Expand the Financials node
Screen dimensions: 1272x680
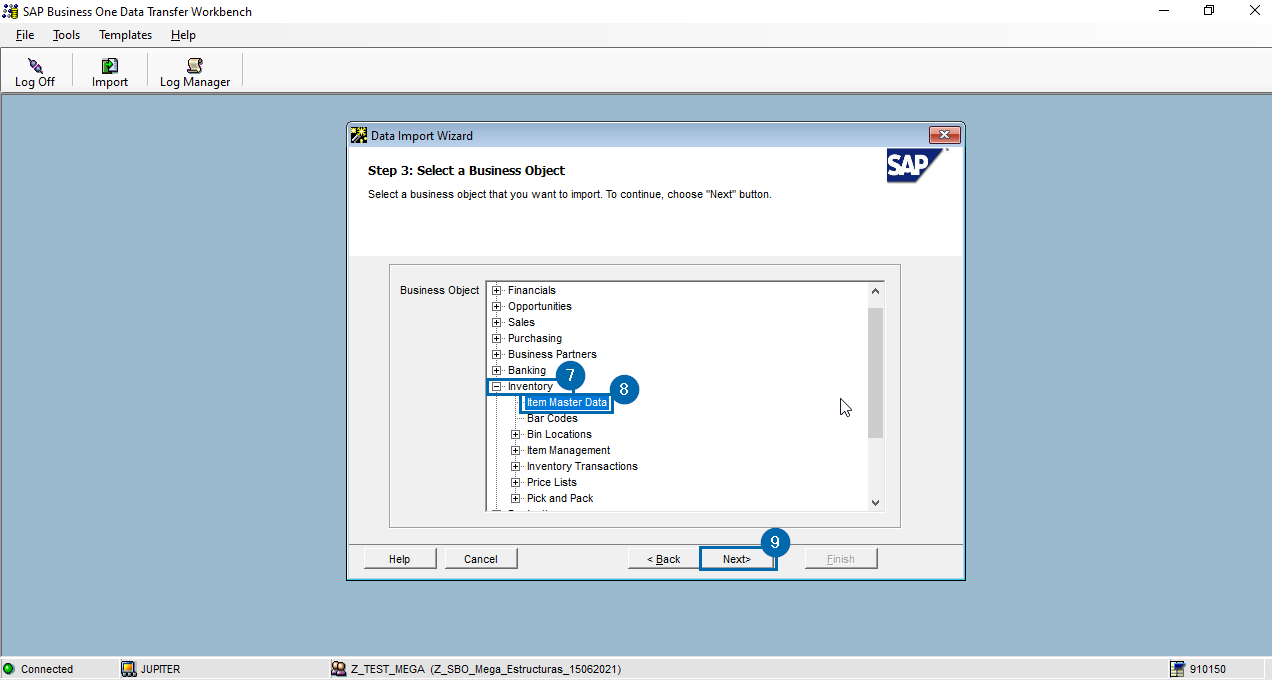tap(496, 290)
